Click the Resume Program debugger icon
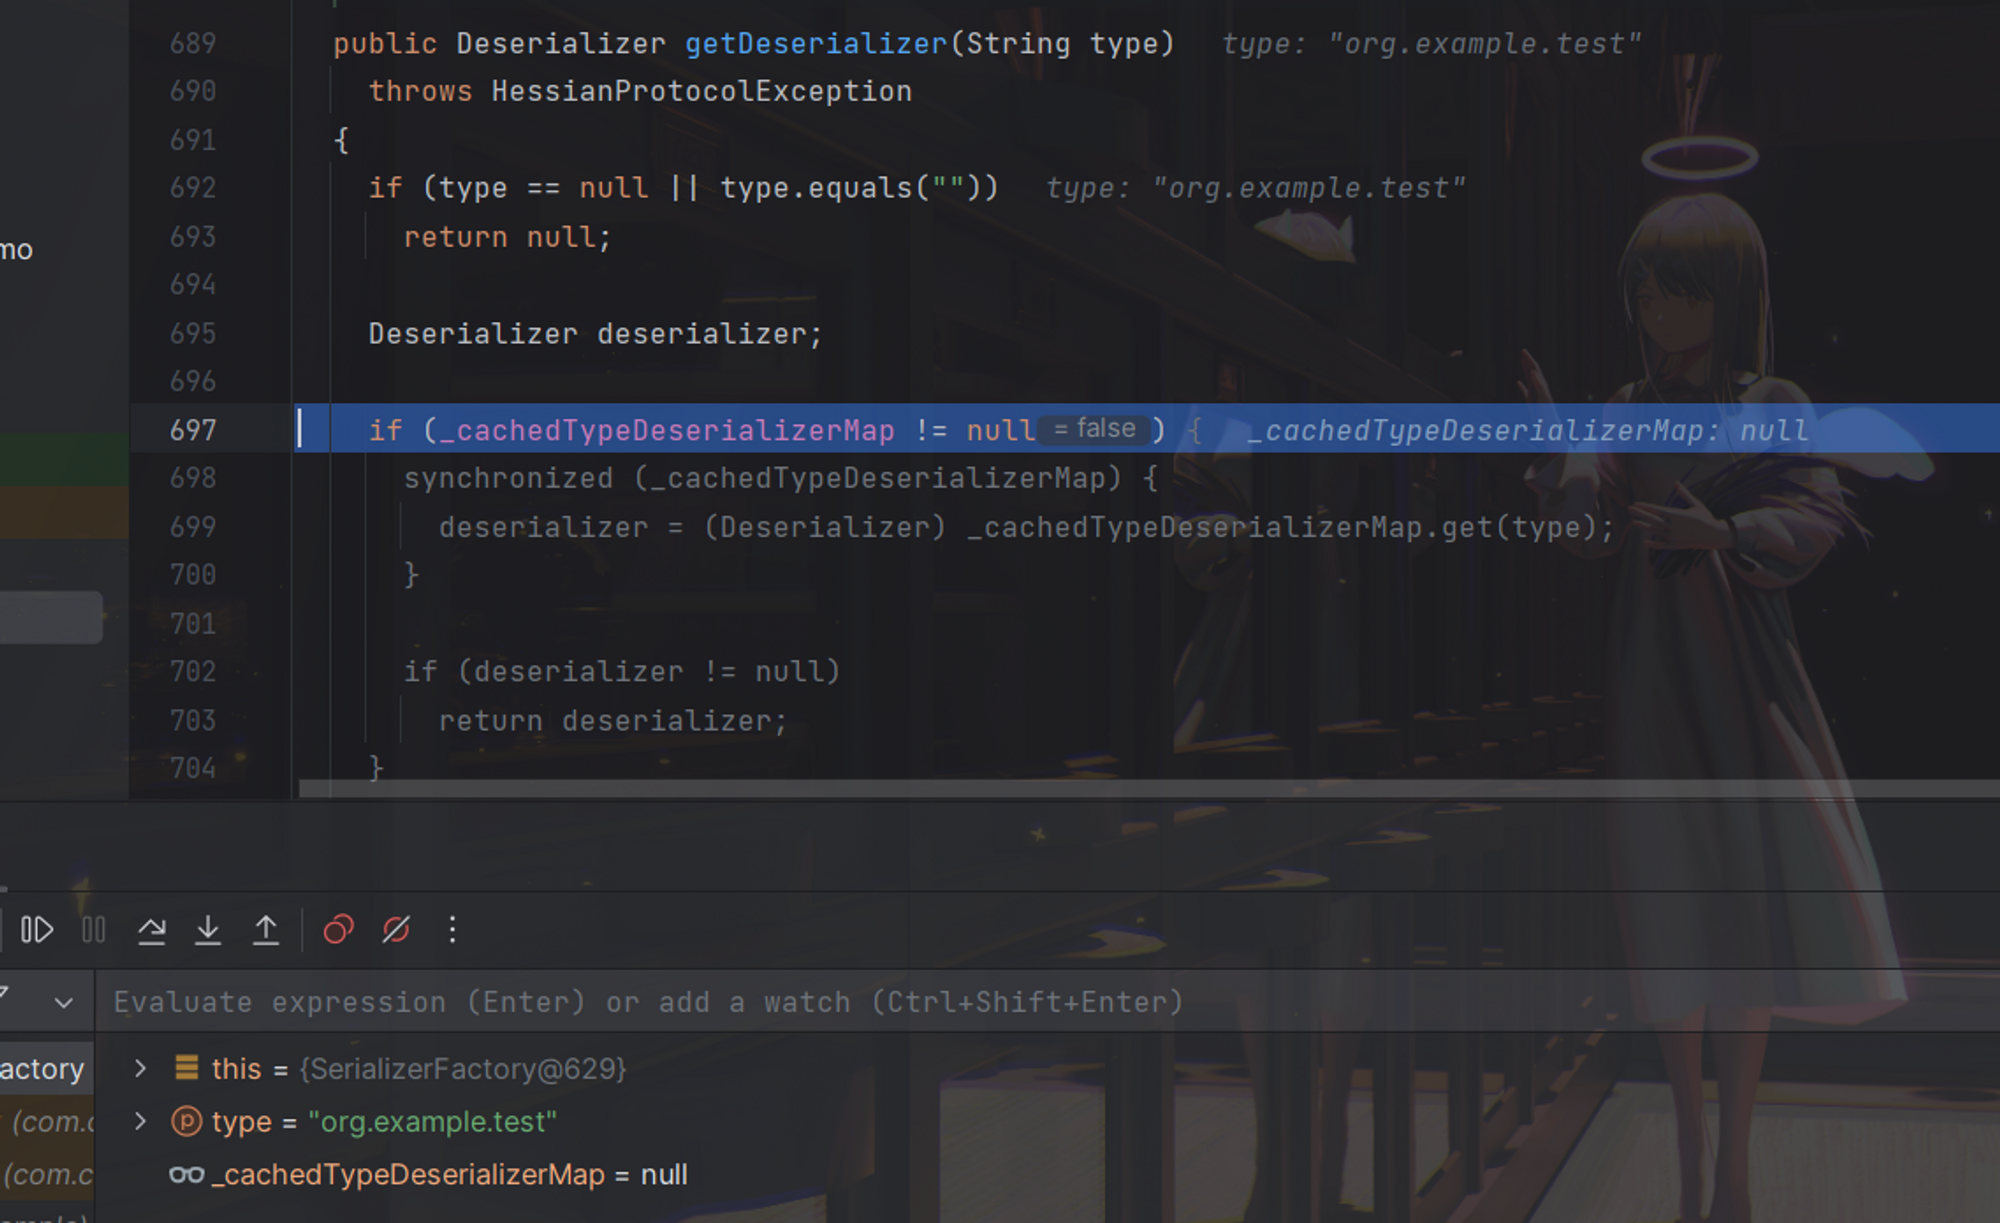2000x1223 pixels. pos(37,930)
